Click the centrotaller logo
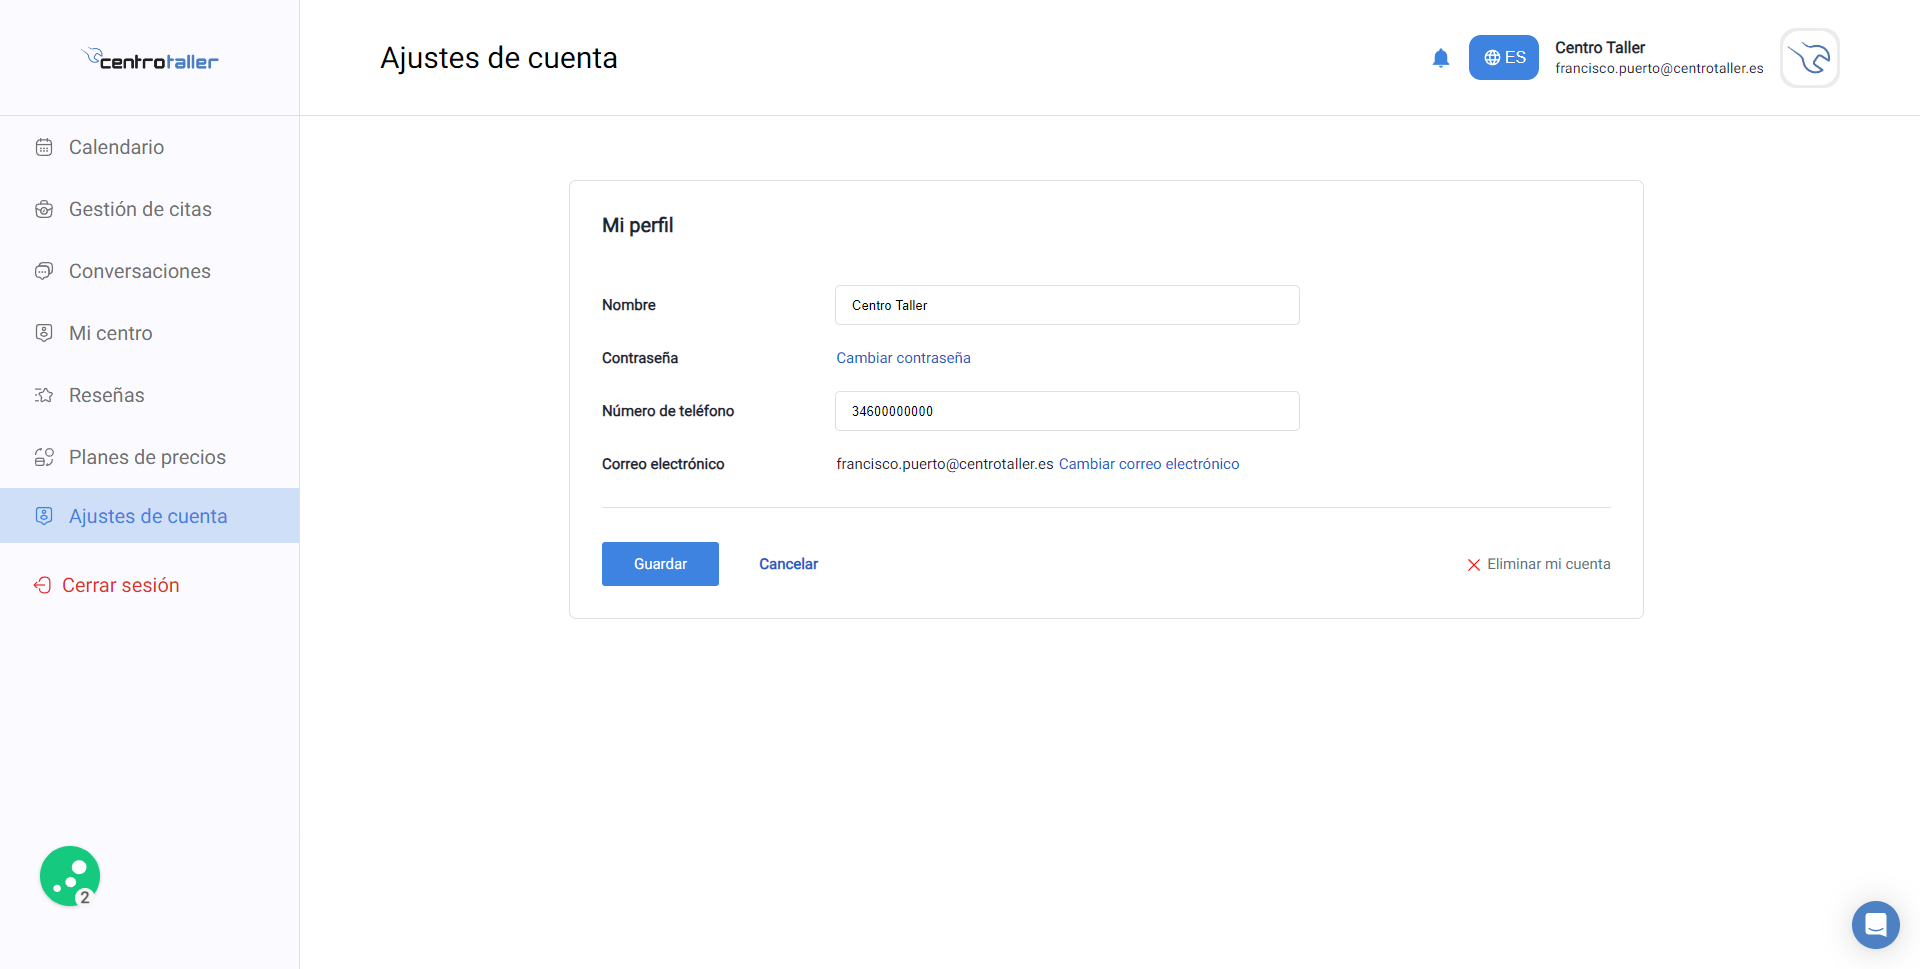Image resolution: width=1920 pixels, height=969 pixels. [x=149, y=59]
